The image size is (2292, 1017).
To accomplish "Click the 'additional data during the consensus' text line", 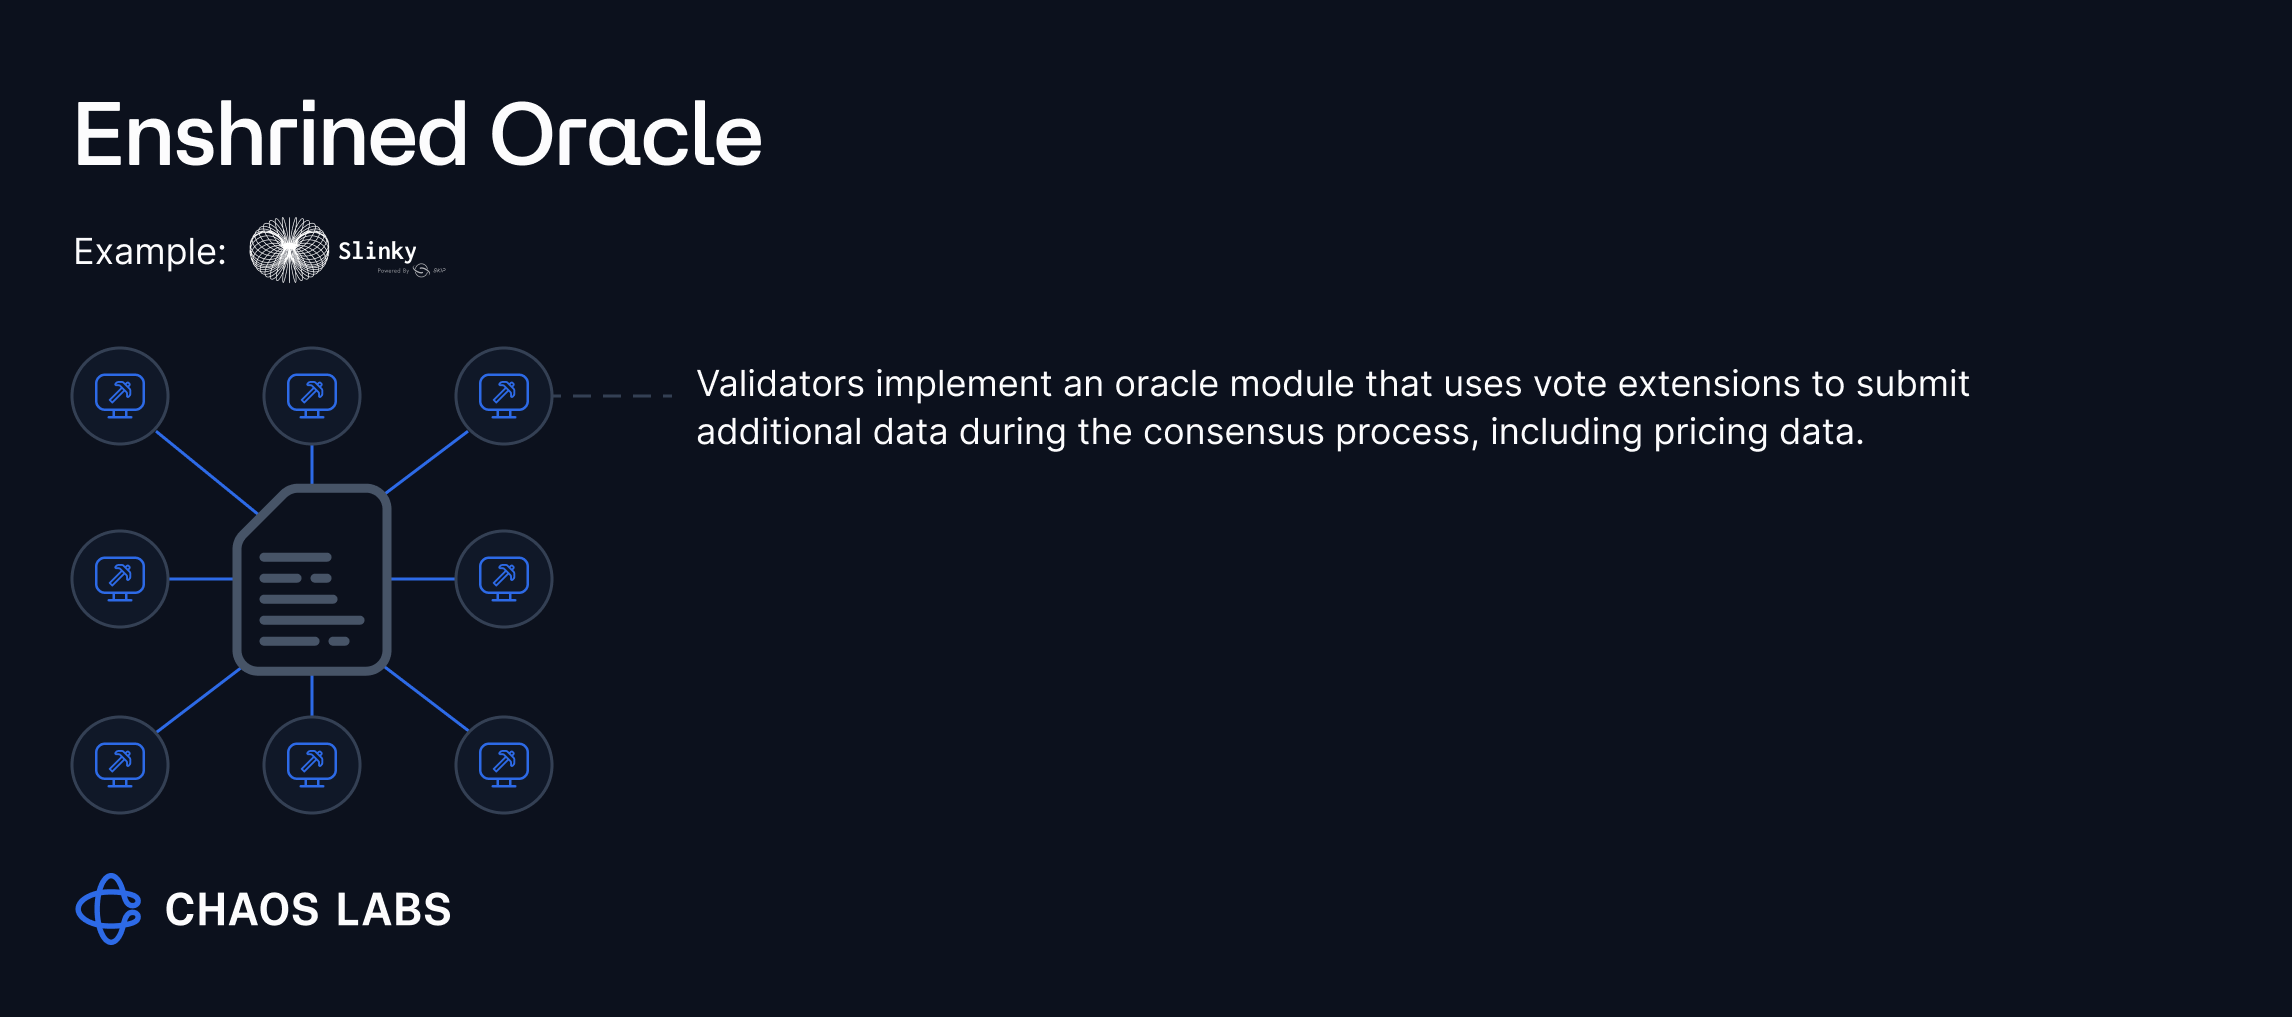I will coord(1280,432).
